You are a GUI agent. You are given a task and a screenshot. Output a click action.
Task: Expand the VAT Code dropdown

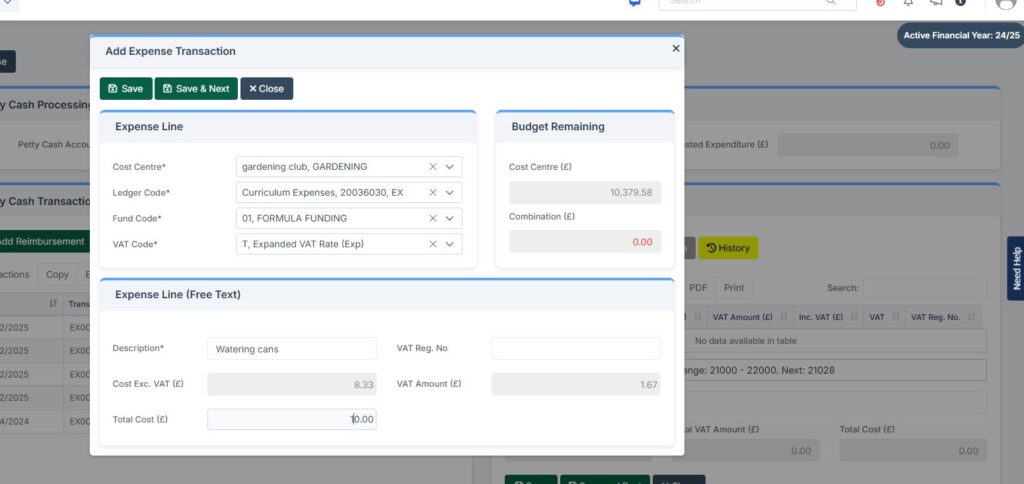coord(450,244)
